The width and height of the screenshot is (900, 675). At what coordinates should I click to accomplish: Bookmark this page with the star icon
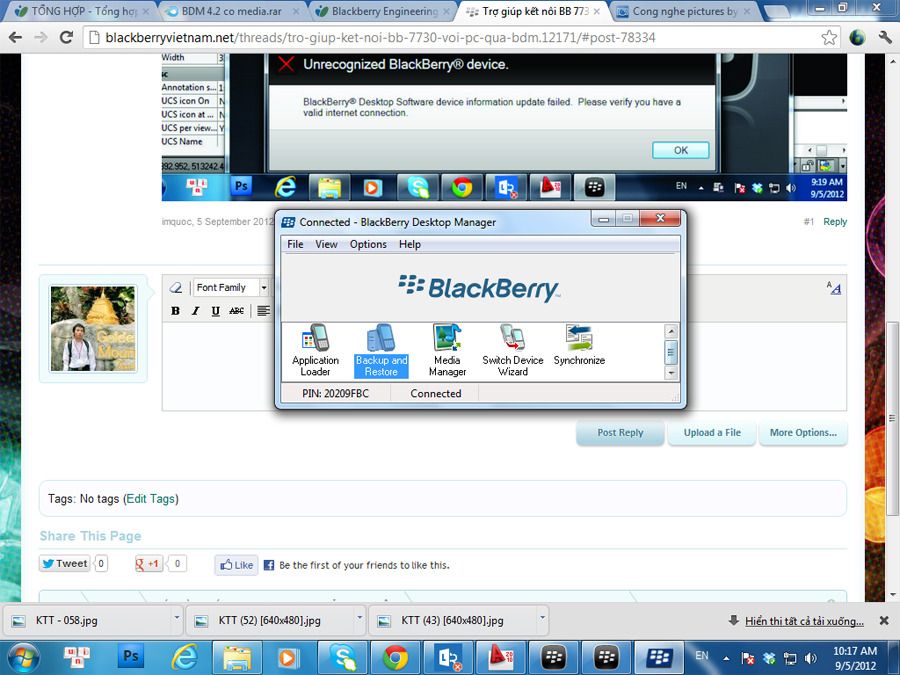point(829,38)
